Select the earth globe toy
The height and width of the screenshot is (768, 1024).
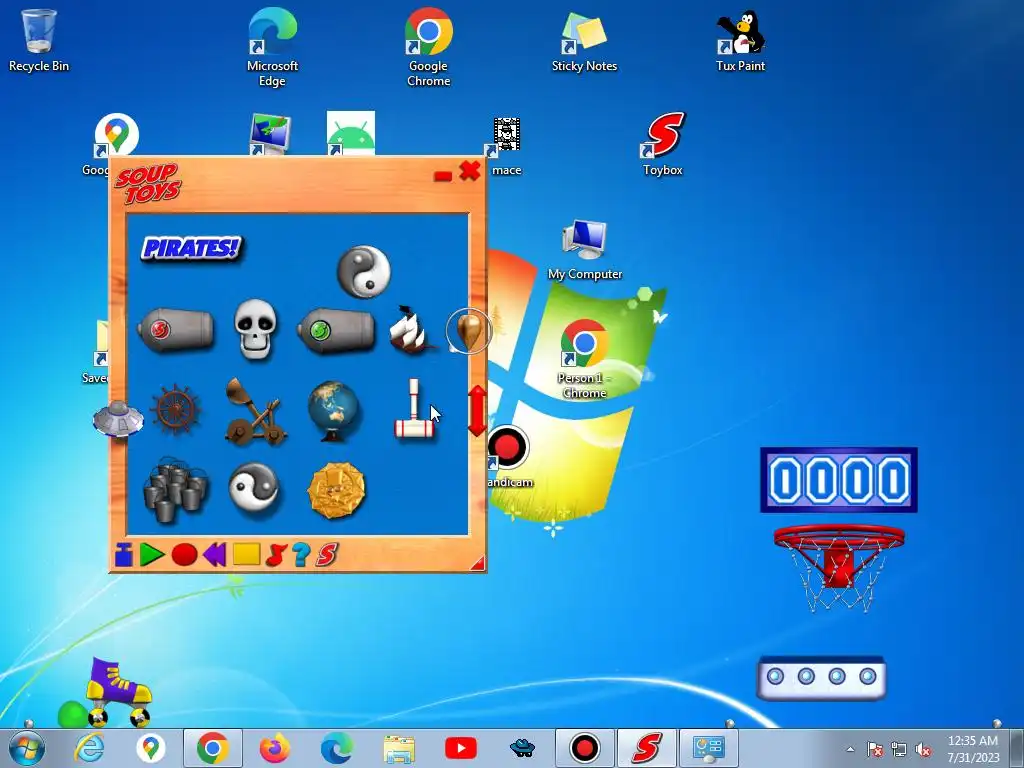334,411
